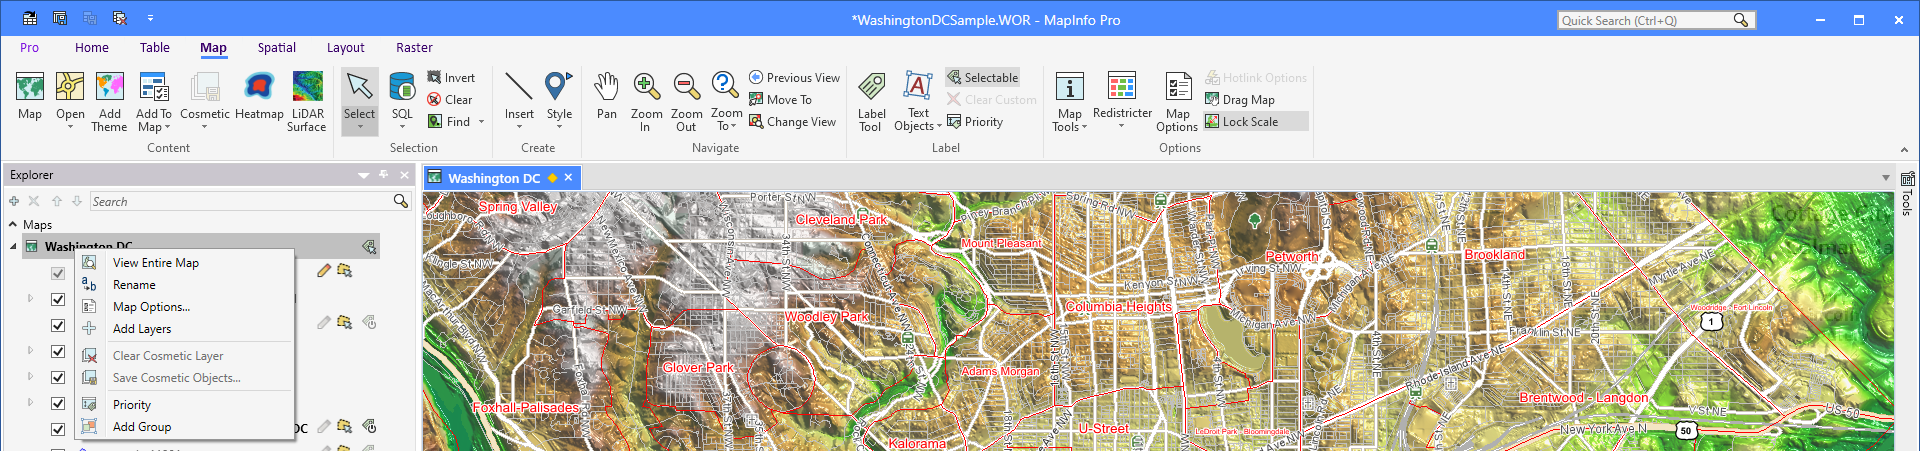The width and height of the screenshot is (1920, 451).
Task: Expand the Find dropdown arrow
Action: click(482, 122)
